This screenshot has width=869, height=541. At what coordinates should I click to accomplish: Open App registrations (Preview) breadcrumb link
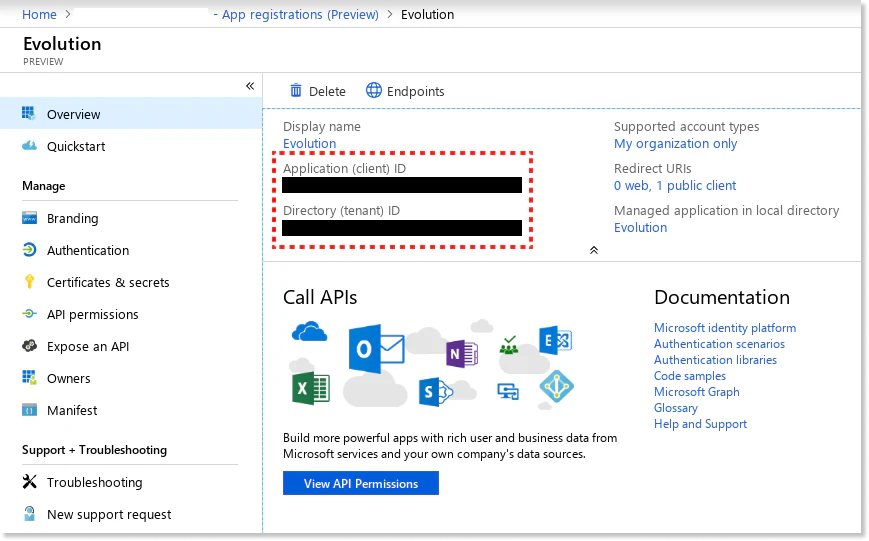click(x=300, y=14)
